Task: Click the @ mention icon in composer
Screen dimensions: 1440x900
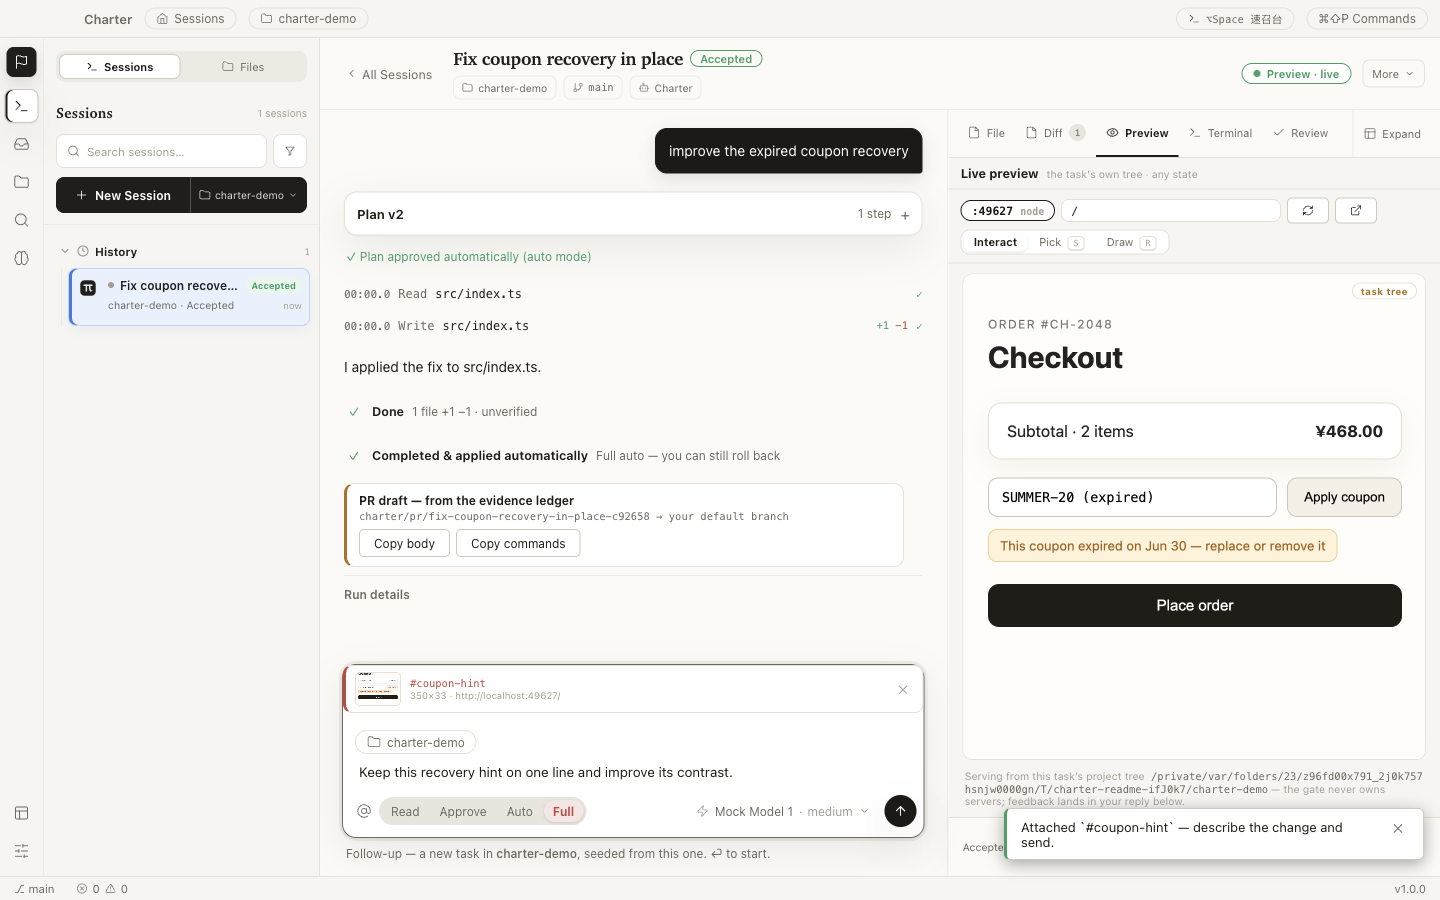Action: 364,811
